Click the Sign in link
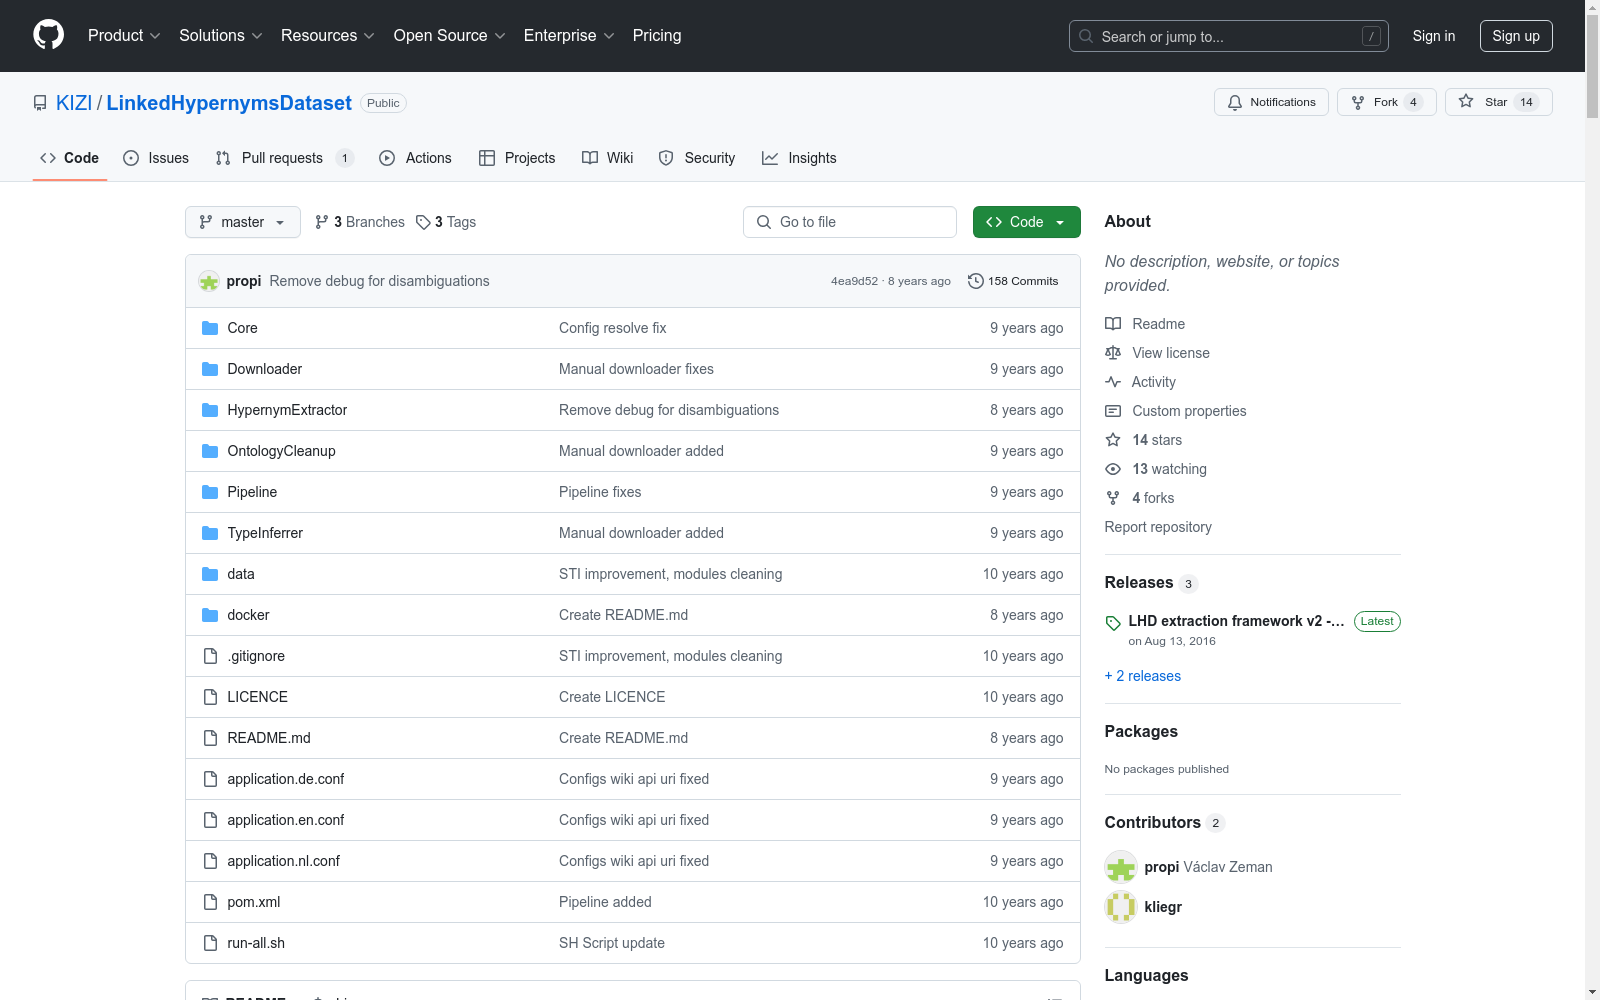Viewport: 1600px width, 1000px height. tap(1434, 36)
